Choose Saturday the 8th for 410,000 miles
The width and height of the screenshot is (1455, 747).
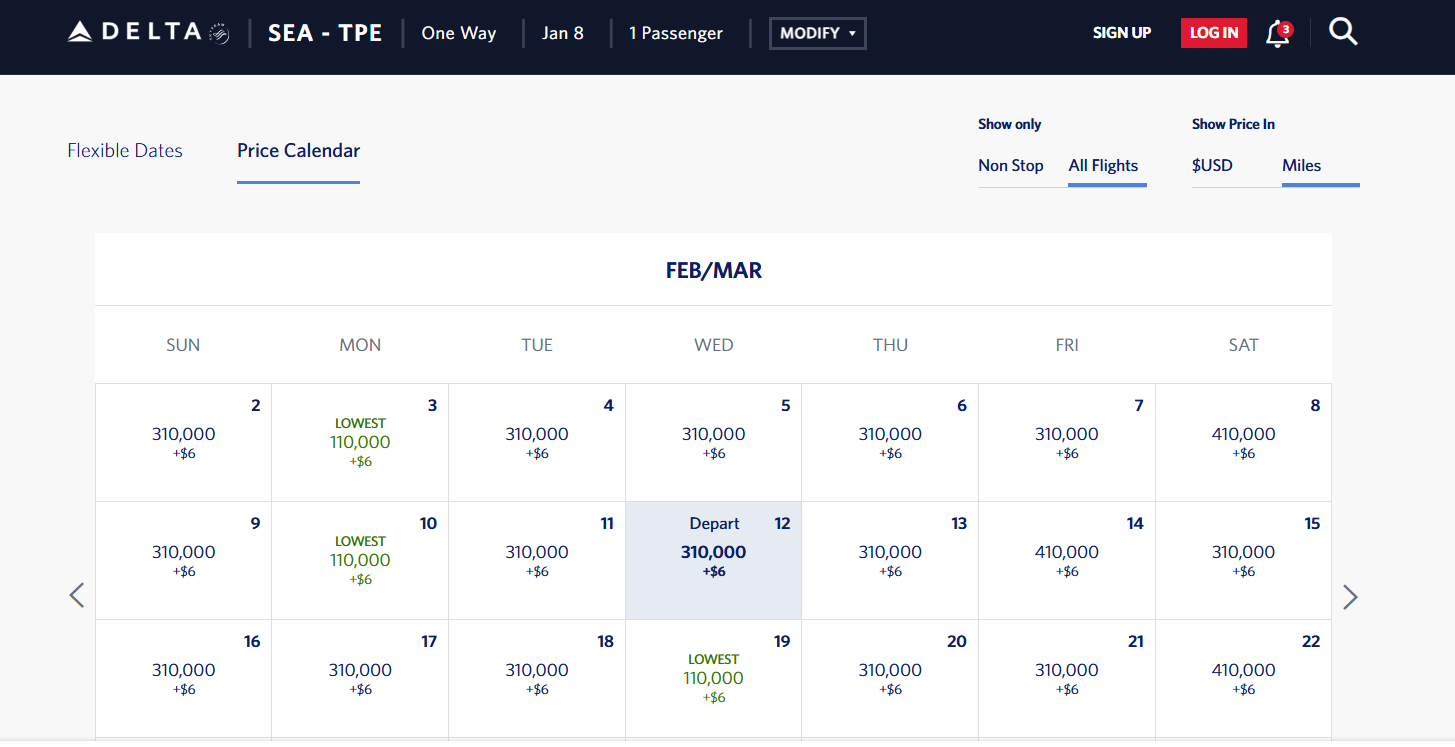coord(1243,443)
